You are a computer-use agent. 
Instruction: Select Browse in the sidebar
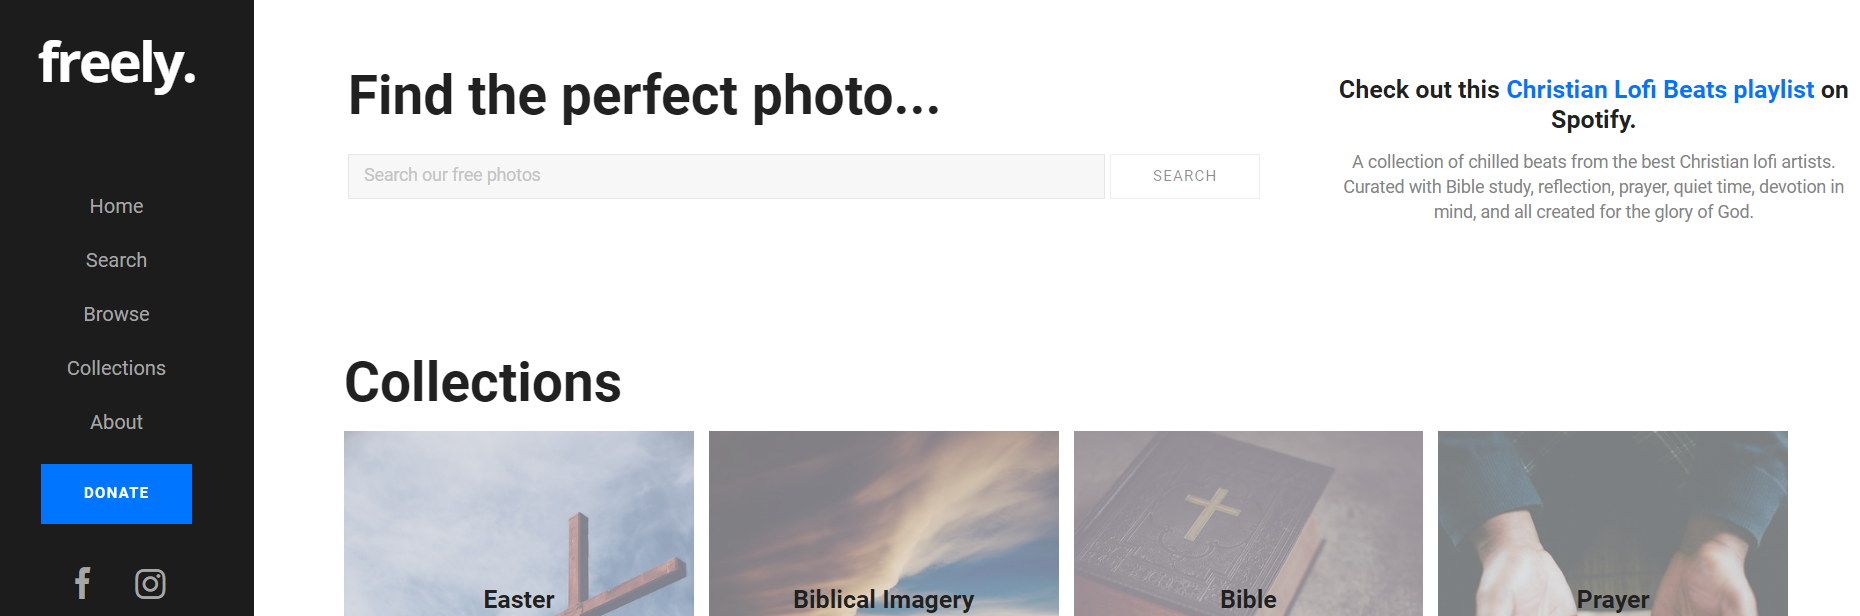point(116,314)
